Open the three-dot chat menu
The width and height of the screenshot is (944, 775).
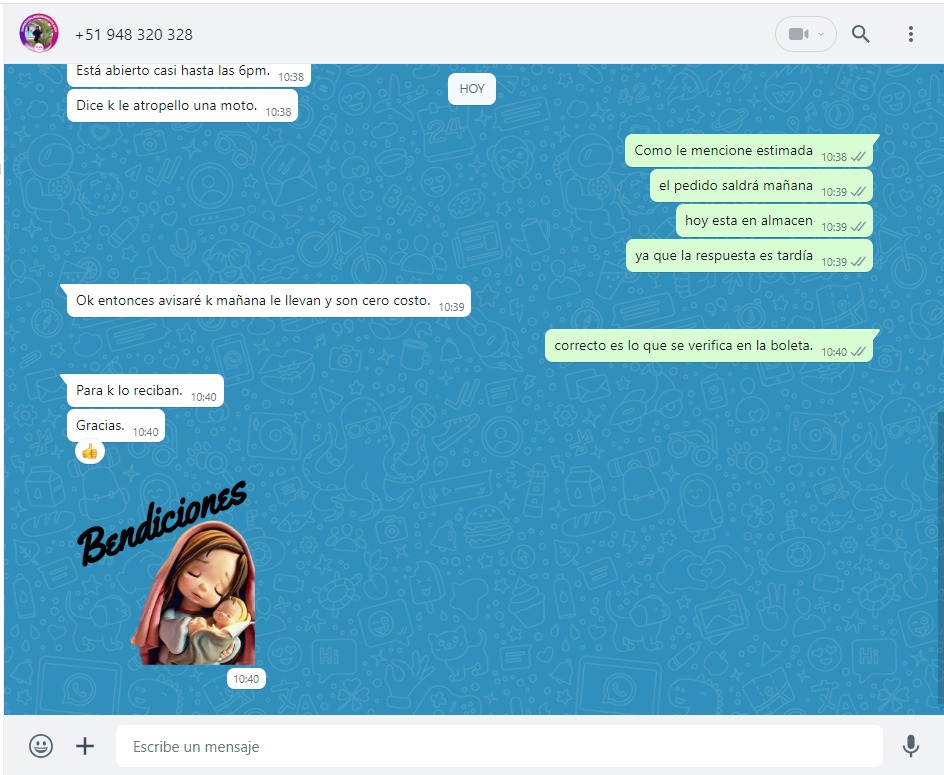click(910, 34)
